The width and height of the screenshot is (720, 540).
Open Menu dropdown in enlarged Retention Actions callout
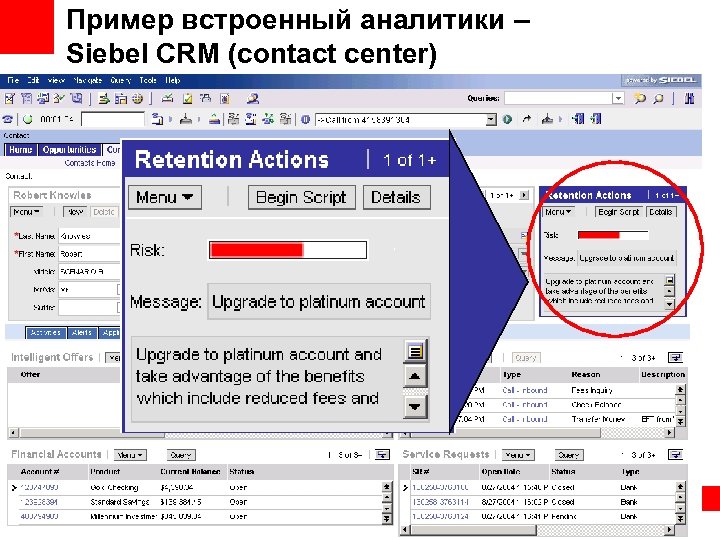pos(165,197)
